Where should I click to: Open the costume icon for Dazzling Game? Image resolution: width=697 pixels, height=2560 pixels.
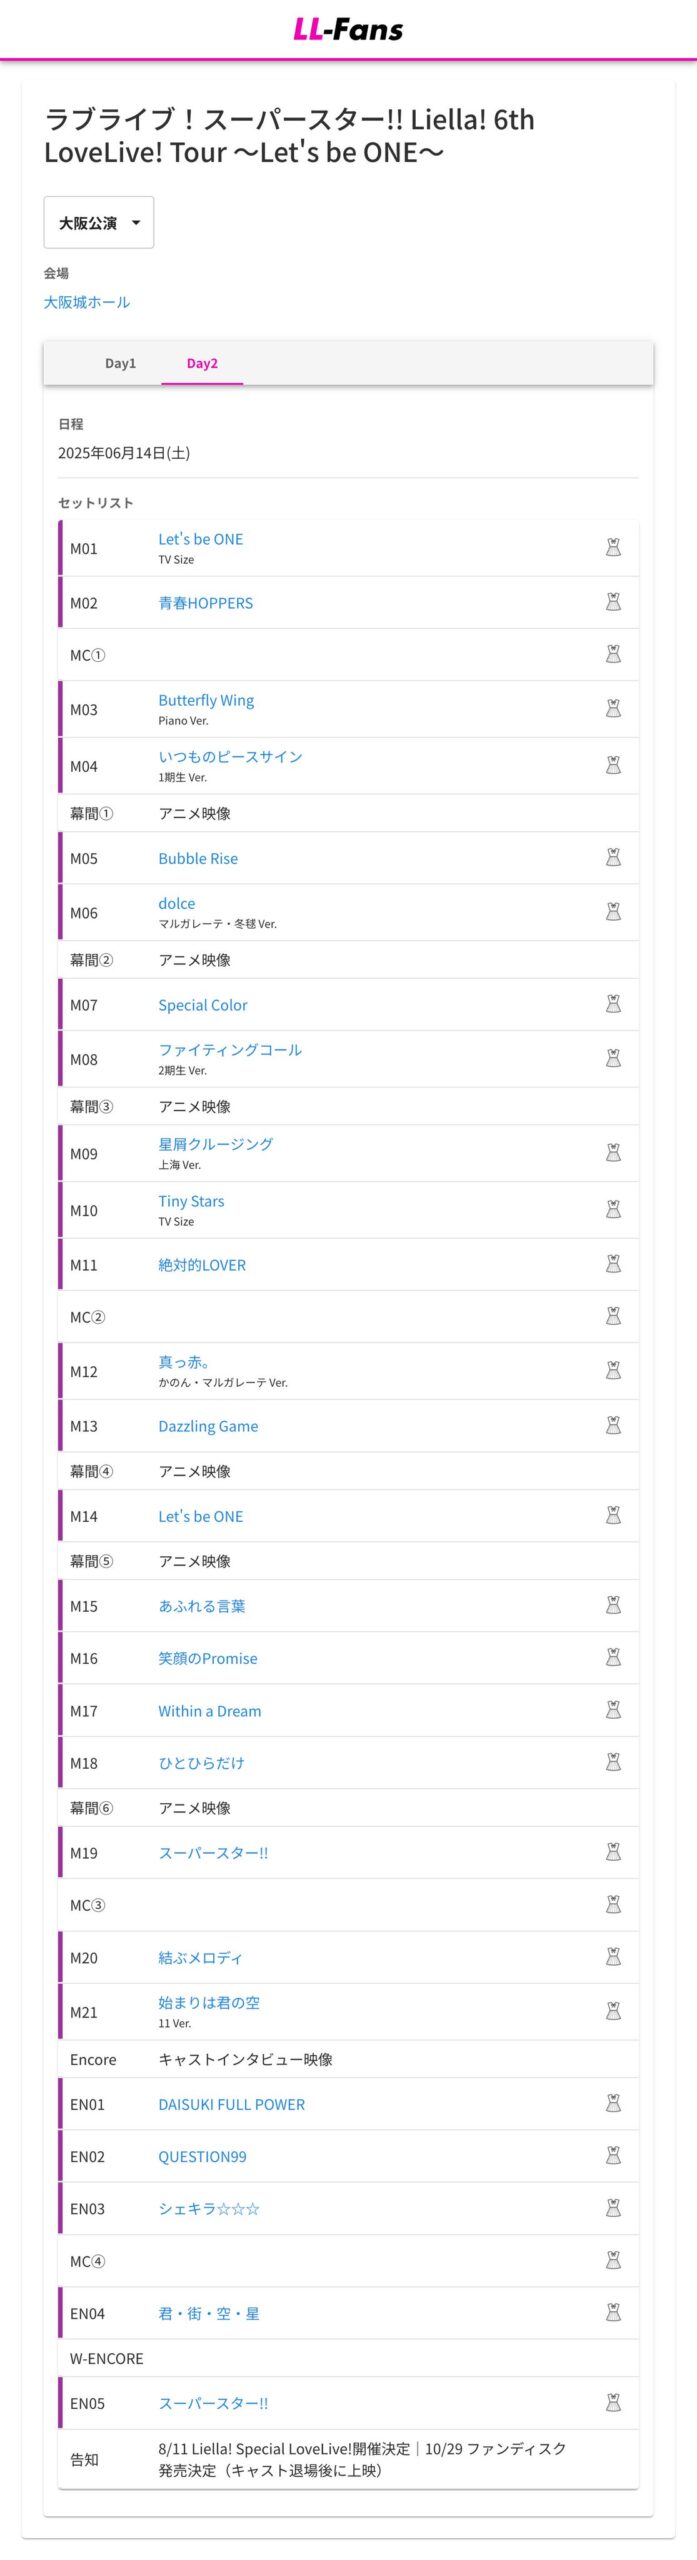click(613, 1425)
